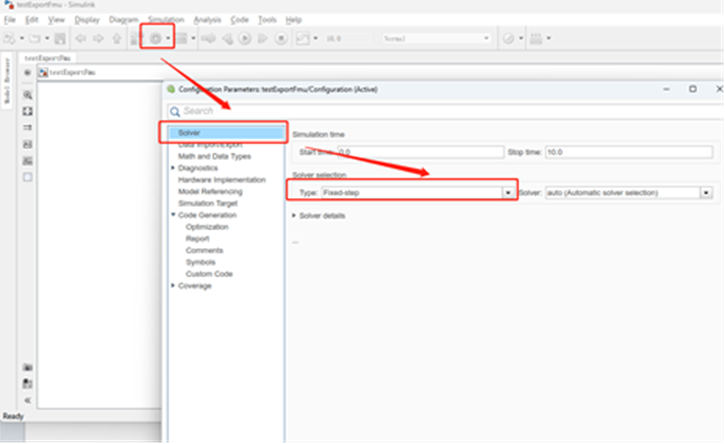725x444 pixels.
Task: Select Hardware Implementation pane
Action: [x=222, y=180]
